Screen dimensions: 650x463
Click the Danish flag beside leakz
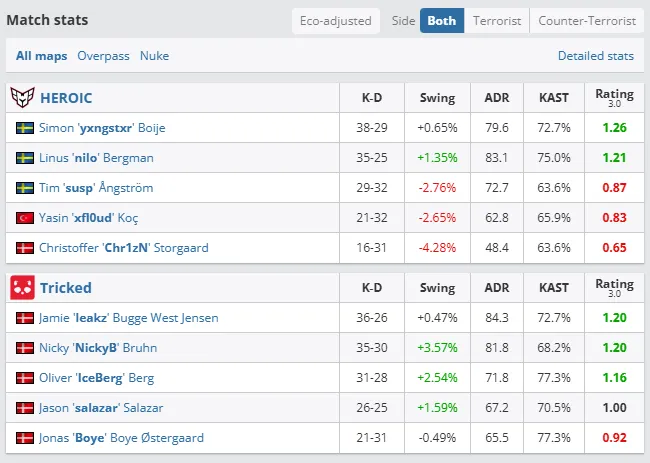pos(25,318)
